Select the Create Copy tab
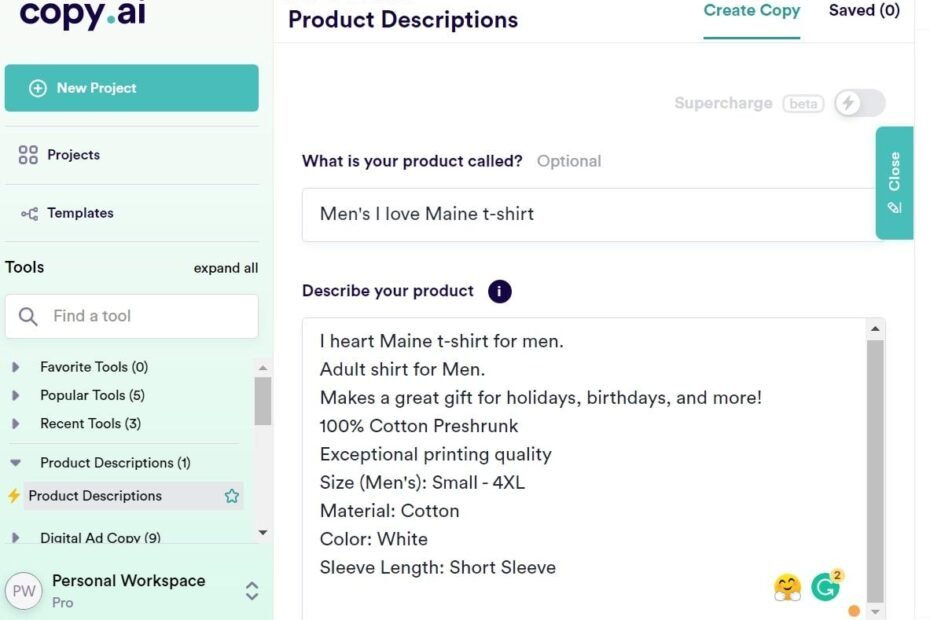Screen dimensions: 930x620 (x=751, y=11)
